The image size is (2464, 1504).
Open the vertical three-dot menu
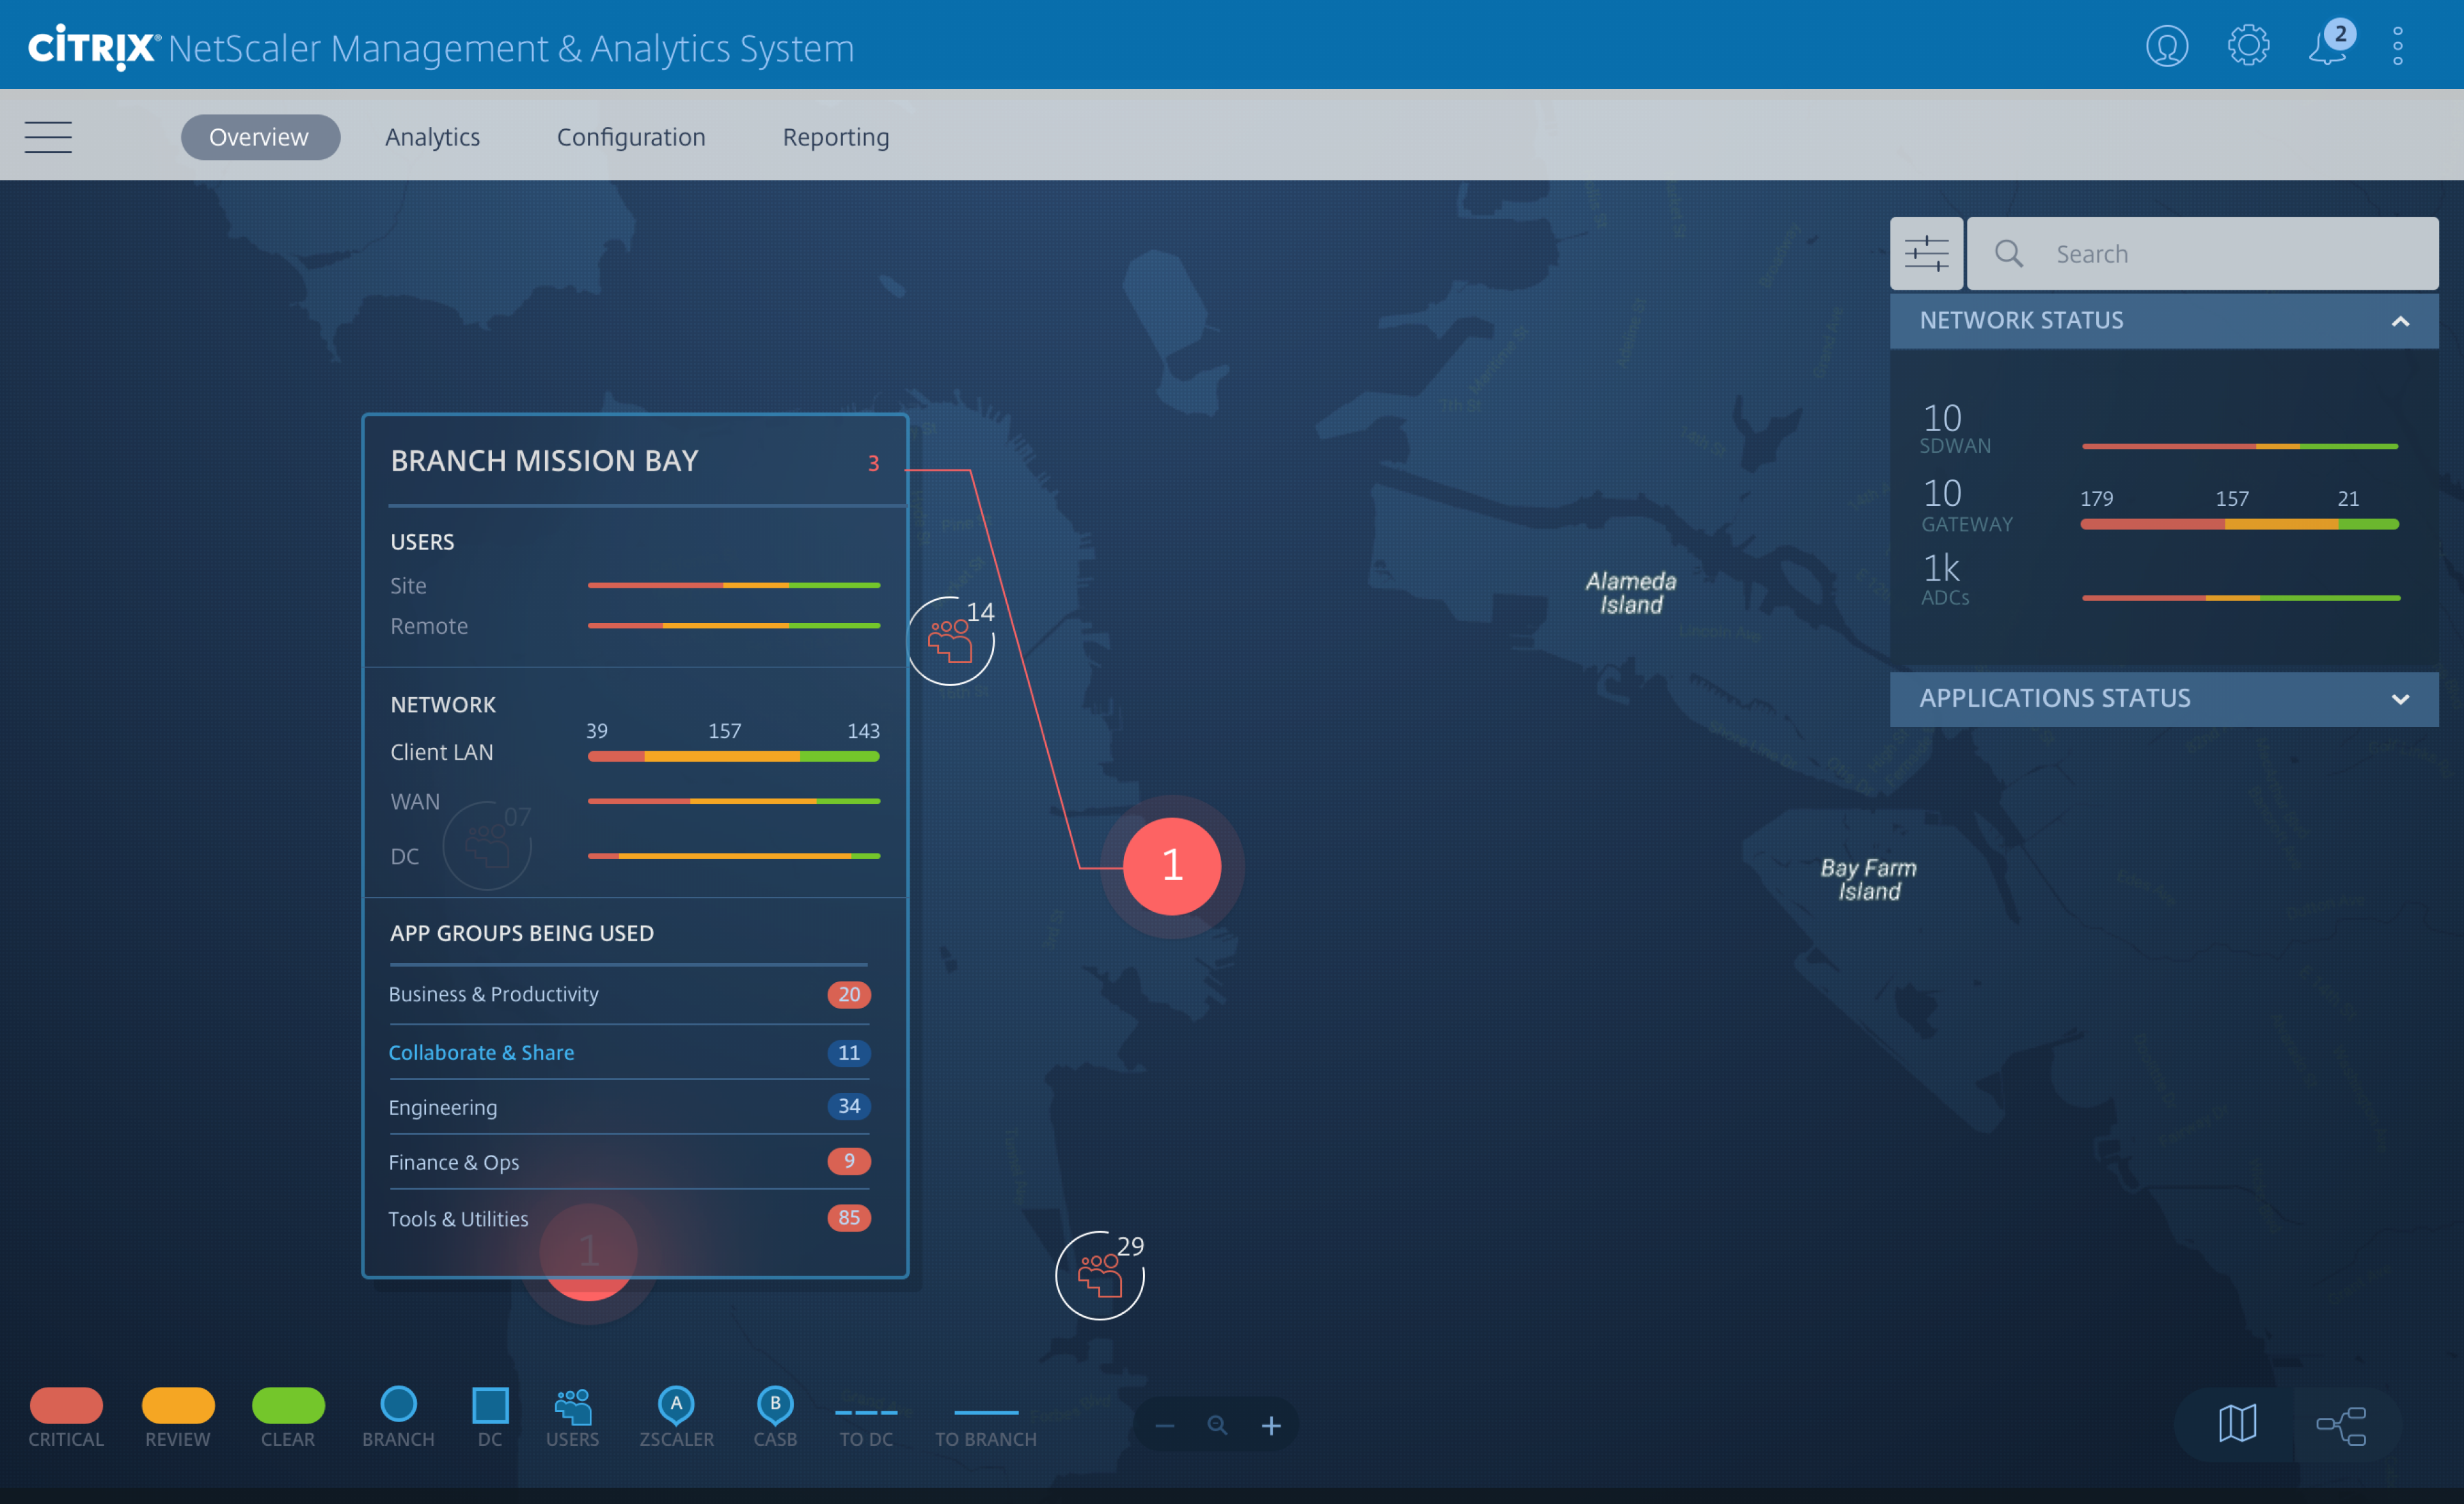click(2398, 46)
